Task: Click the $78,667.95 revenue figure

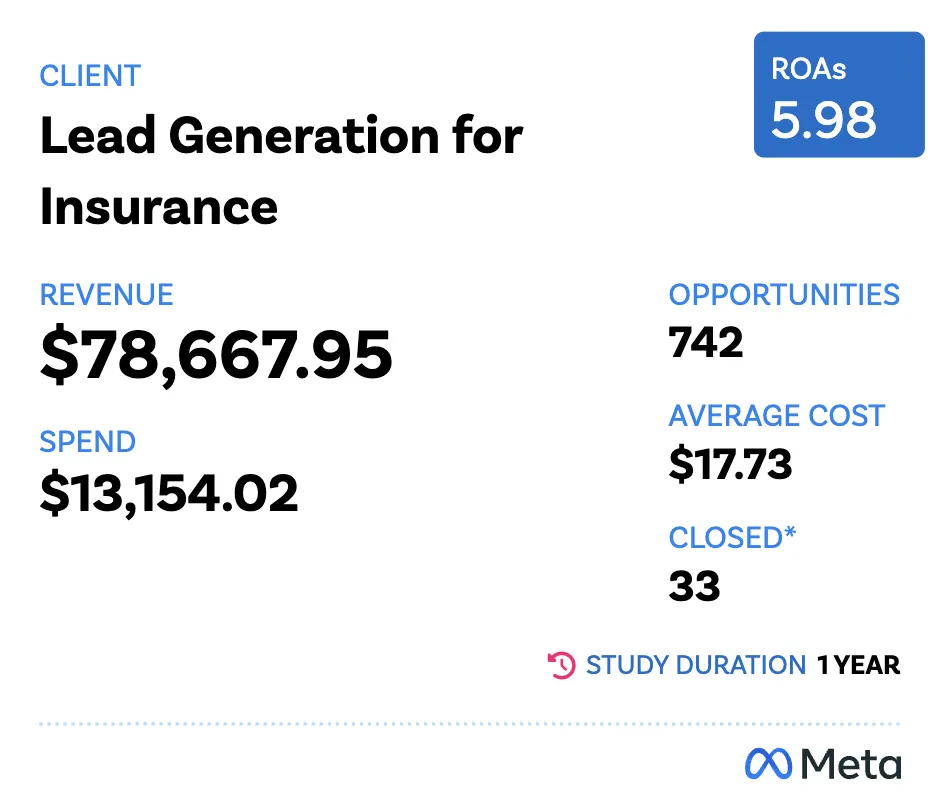Action: point(216,355)
